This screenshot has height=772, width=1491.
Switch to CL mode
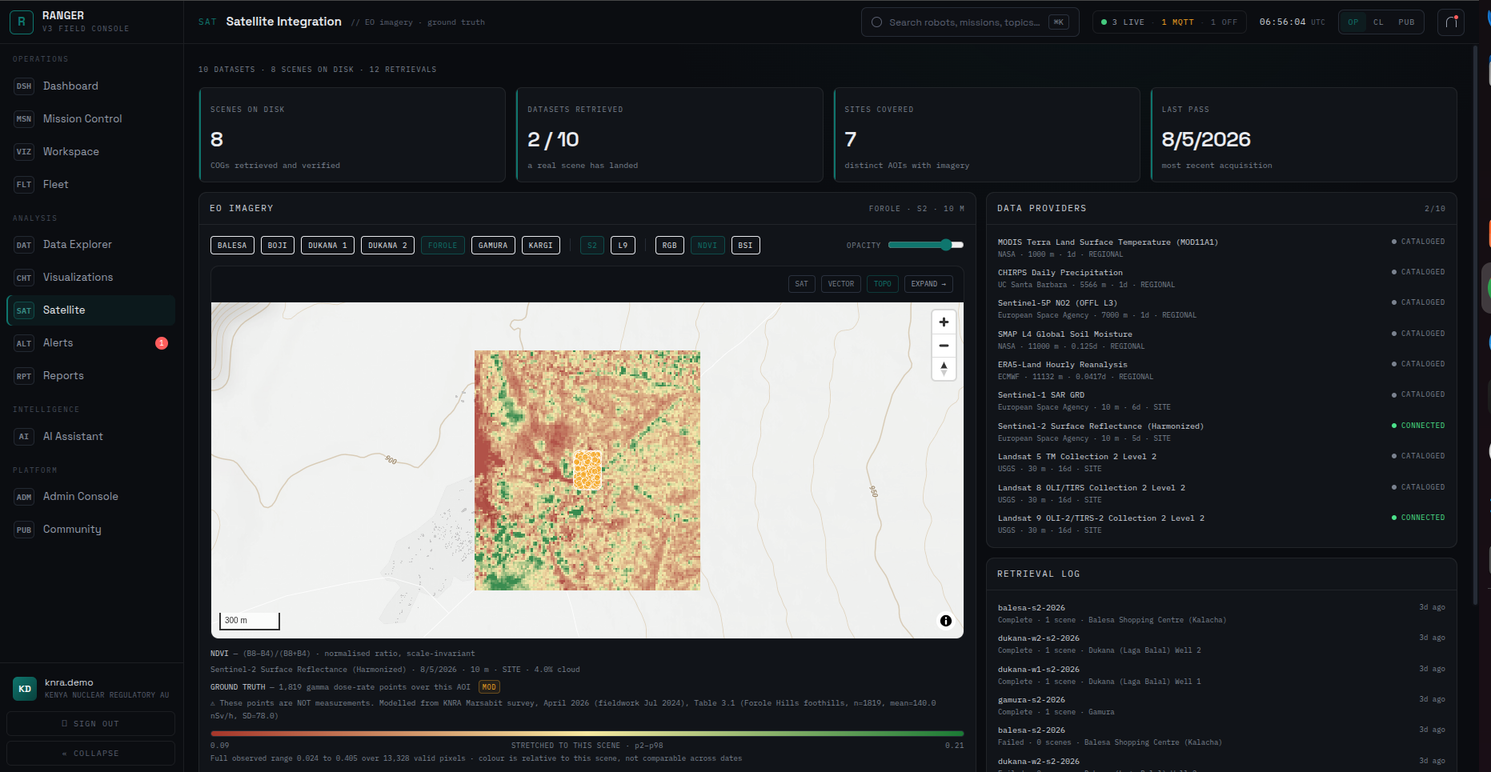click(x=1378, y=22)
